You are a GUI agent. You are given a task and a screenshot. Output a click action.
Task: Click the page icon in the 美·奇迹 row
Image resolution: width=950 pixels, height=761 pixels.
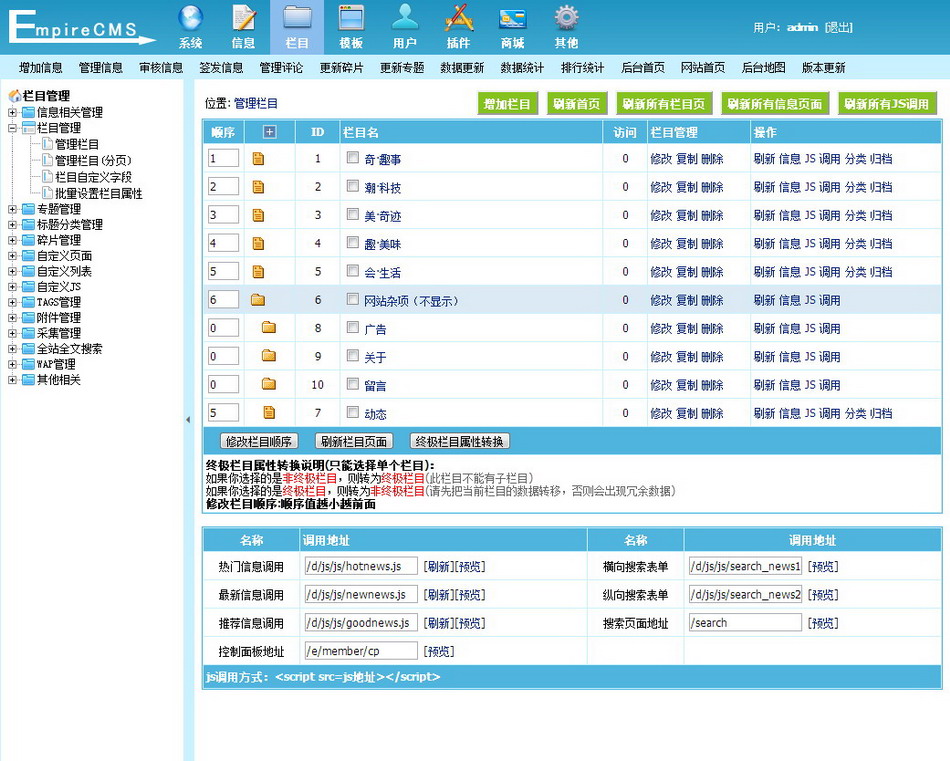pyautogui.click(x=258, y=215)
